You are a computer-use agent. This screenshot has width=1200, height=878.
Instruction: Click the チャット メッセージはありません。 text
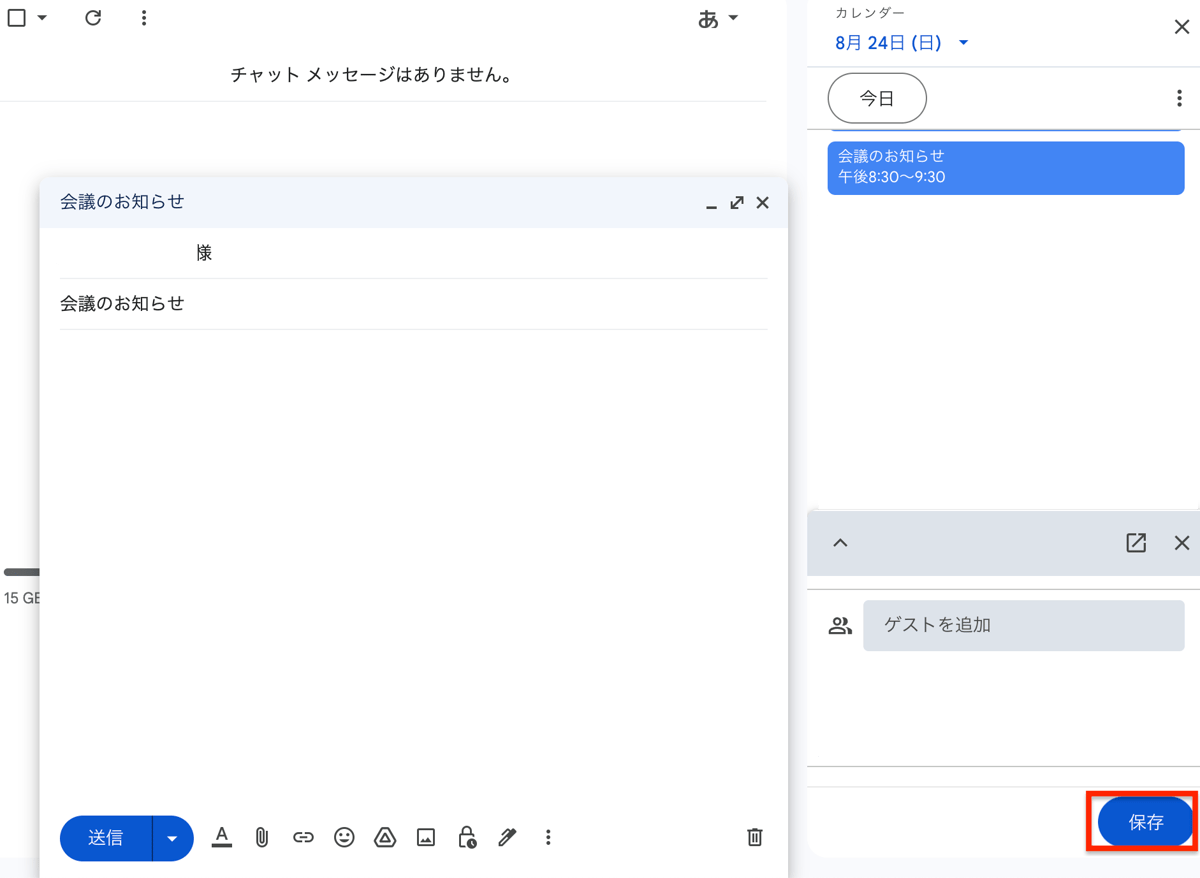point(372,75)
